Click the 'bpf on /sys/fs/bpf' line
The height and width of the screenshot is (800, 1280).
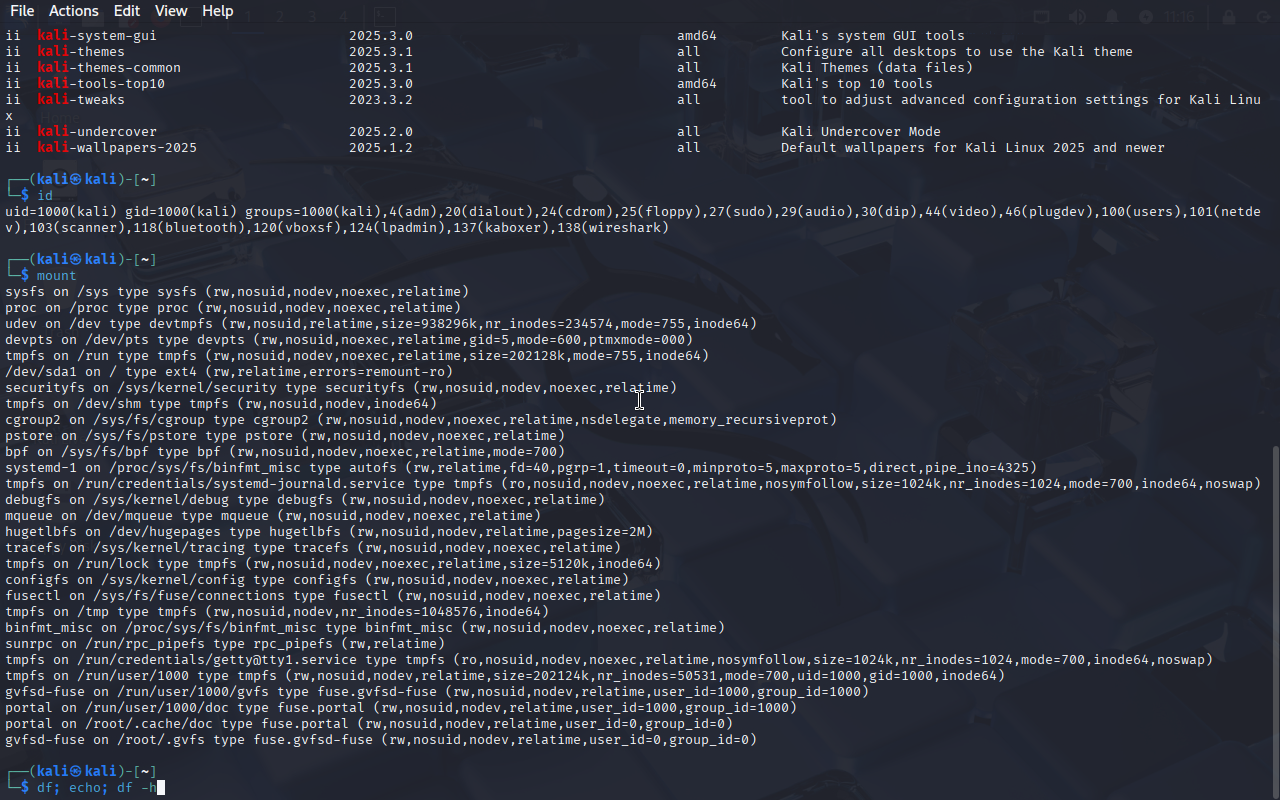click(285, 452)
